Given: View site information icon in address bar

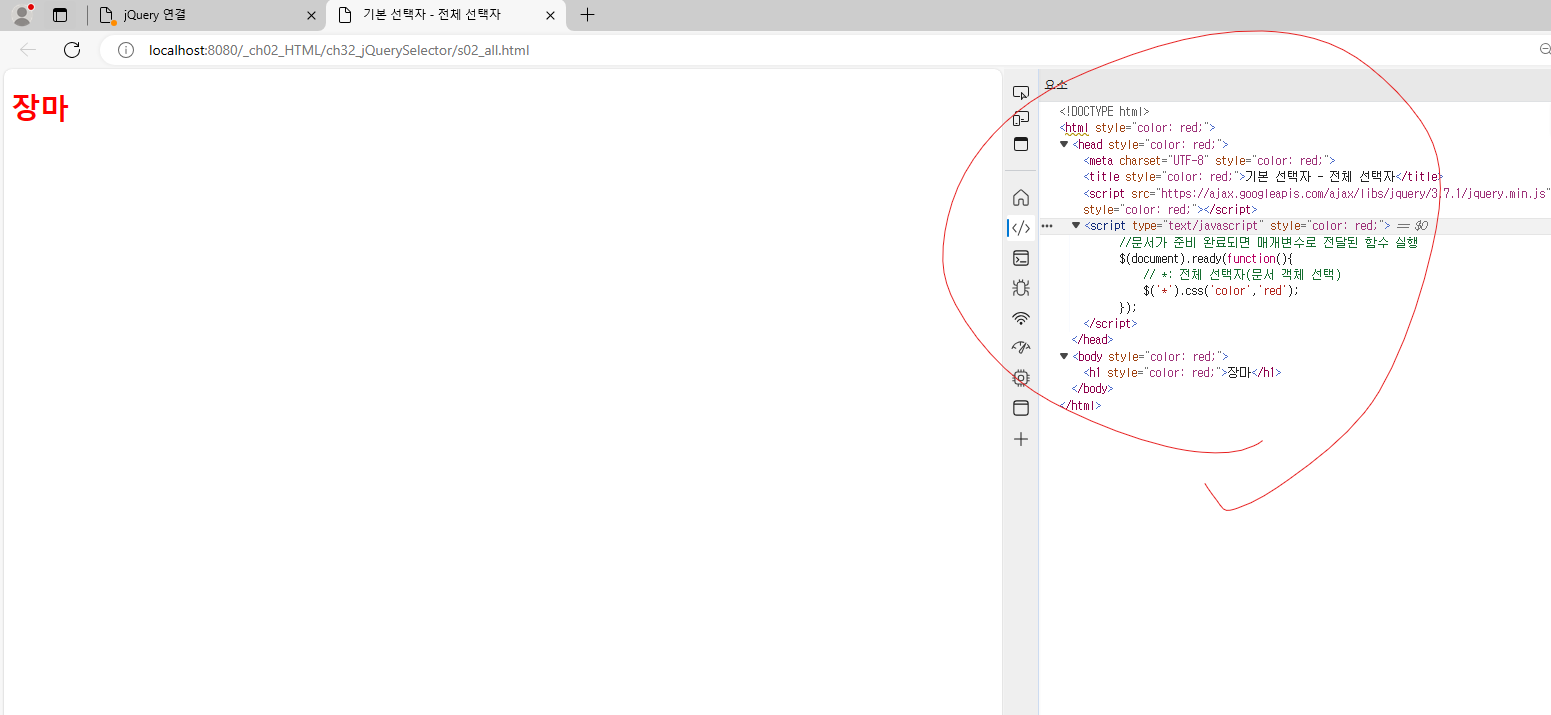Looking at the screenshot, I should click(126, 50).
